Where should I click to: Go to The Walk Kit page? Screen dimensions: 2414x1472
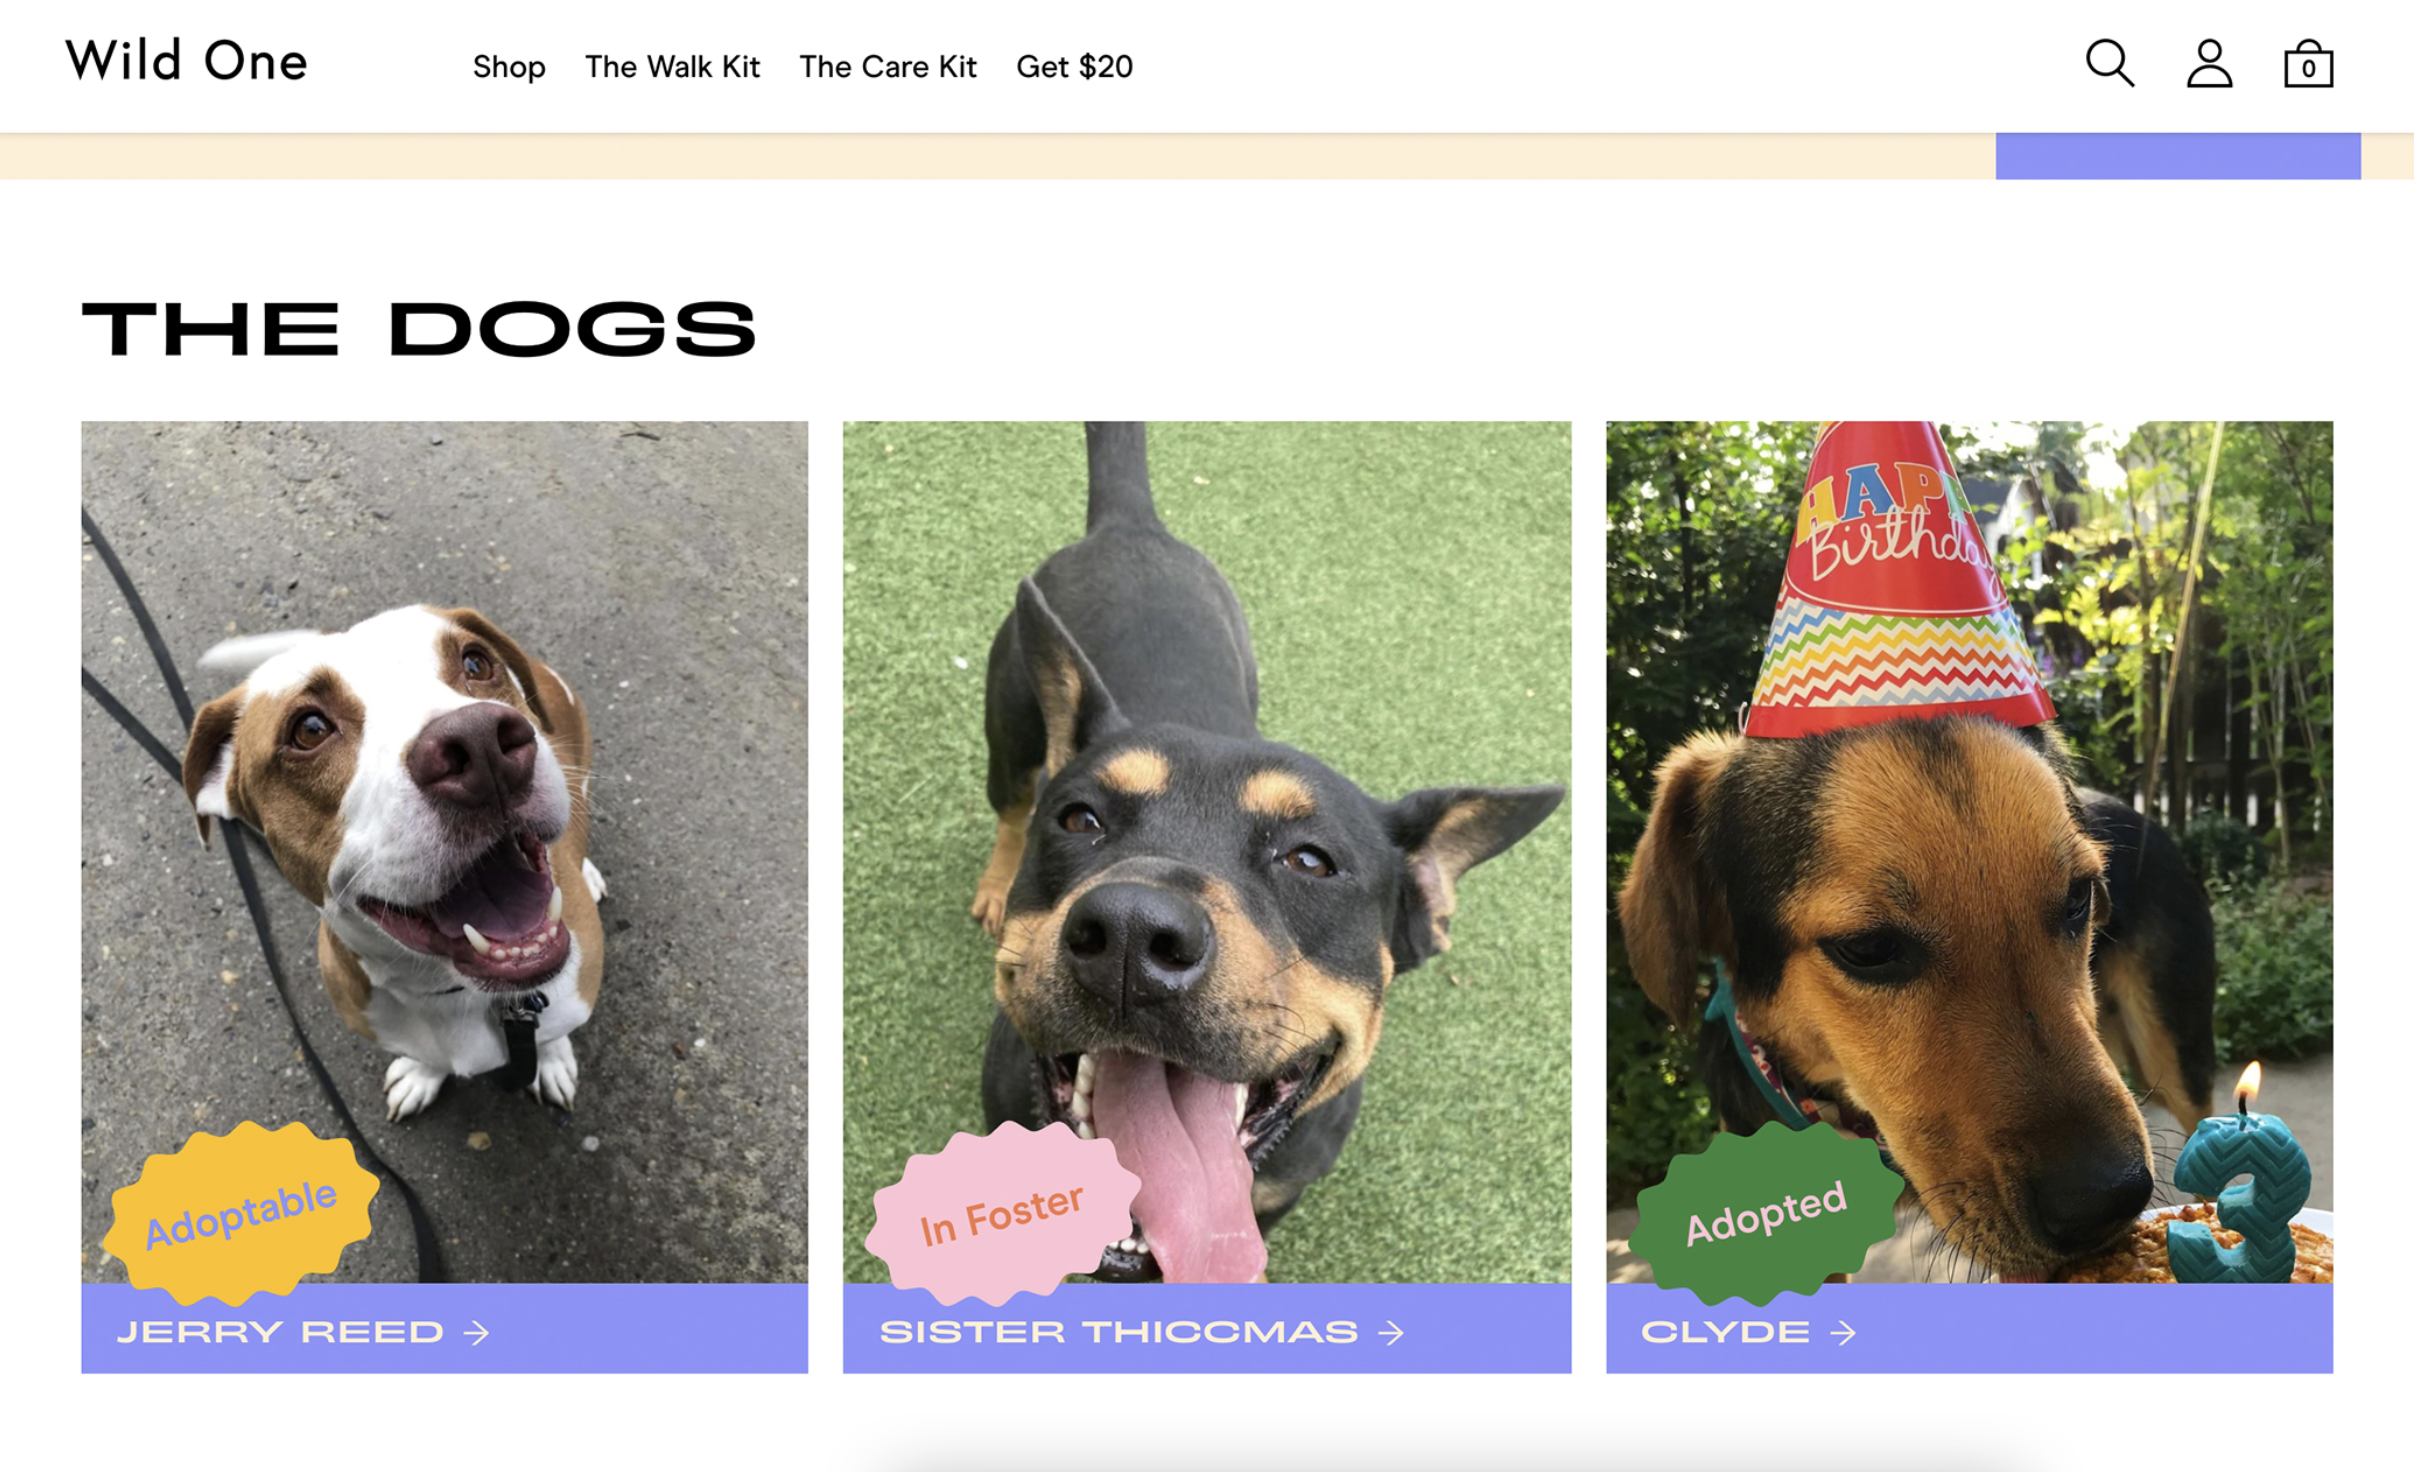[672, 67]
